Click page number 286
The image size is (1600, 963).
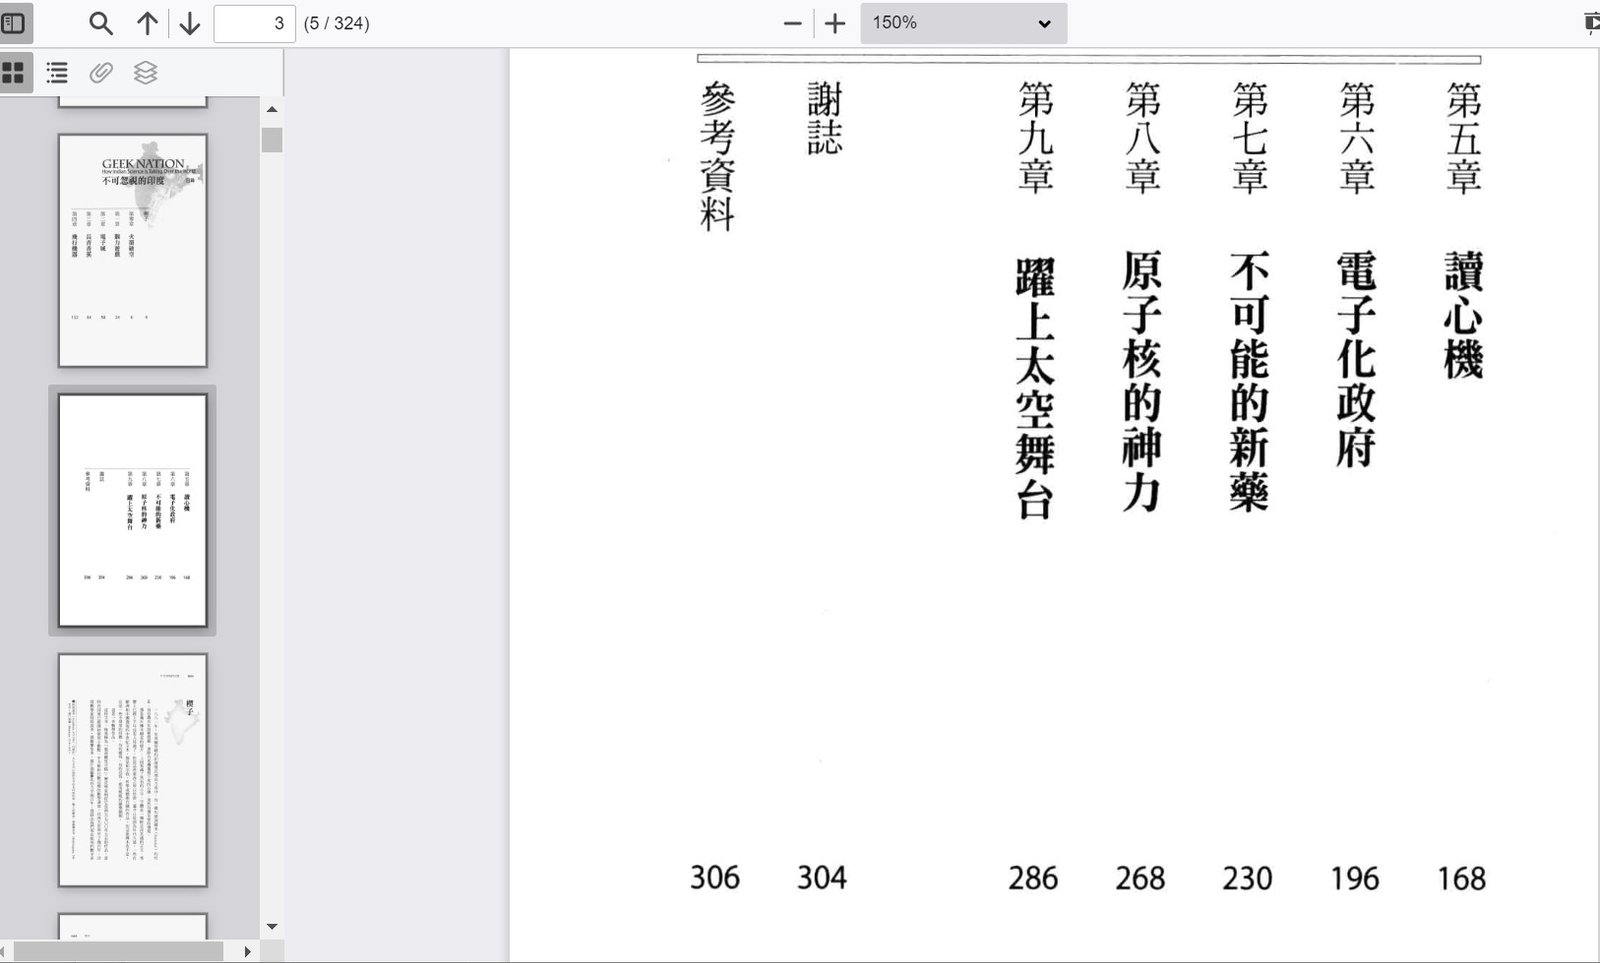[1033, 879]
